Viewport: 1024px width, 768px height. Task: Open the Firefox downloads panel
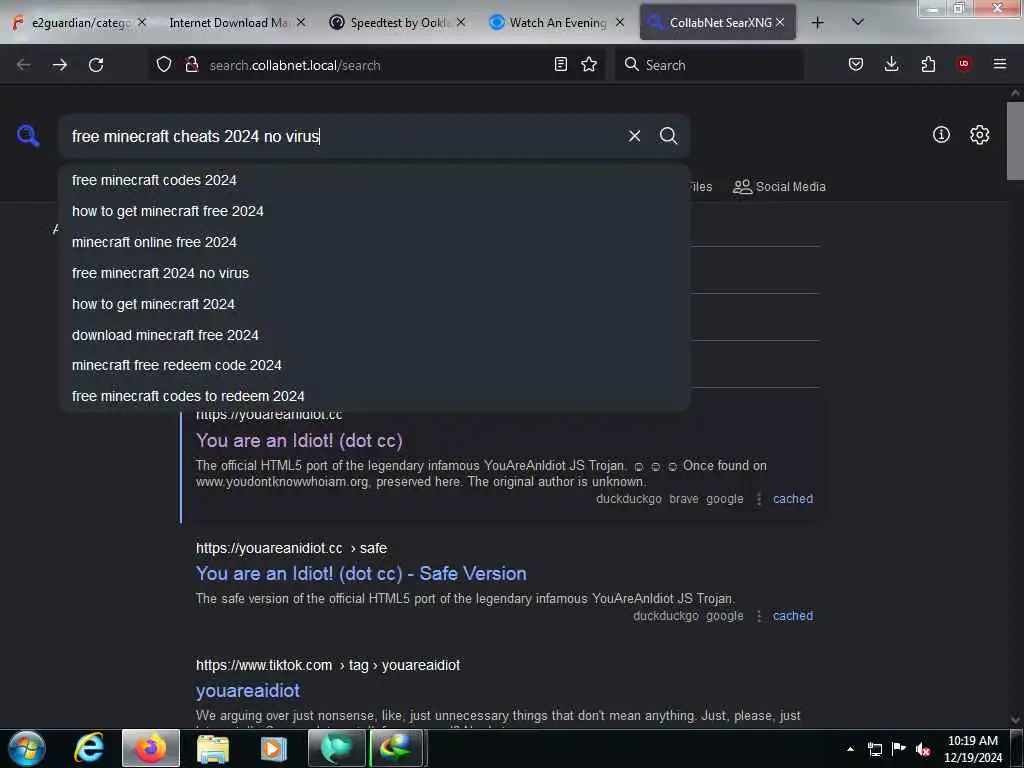point(891,64)
